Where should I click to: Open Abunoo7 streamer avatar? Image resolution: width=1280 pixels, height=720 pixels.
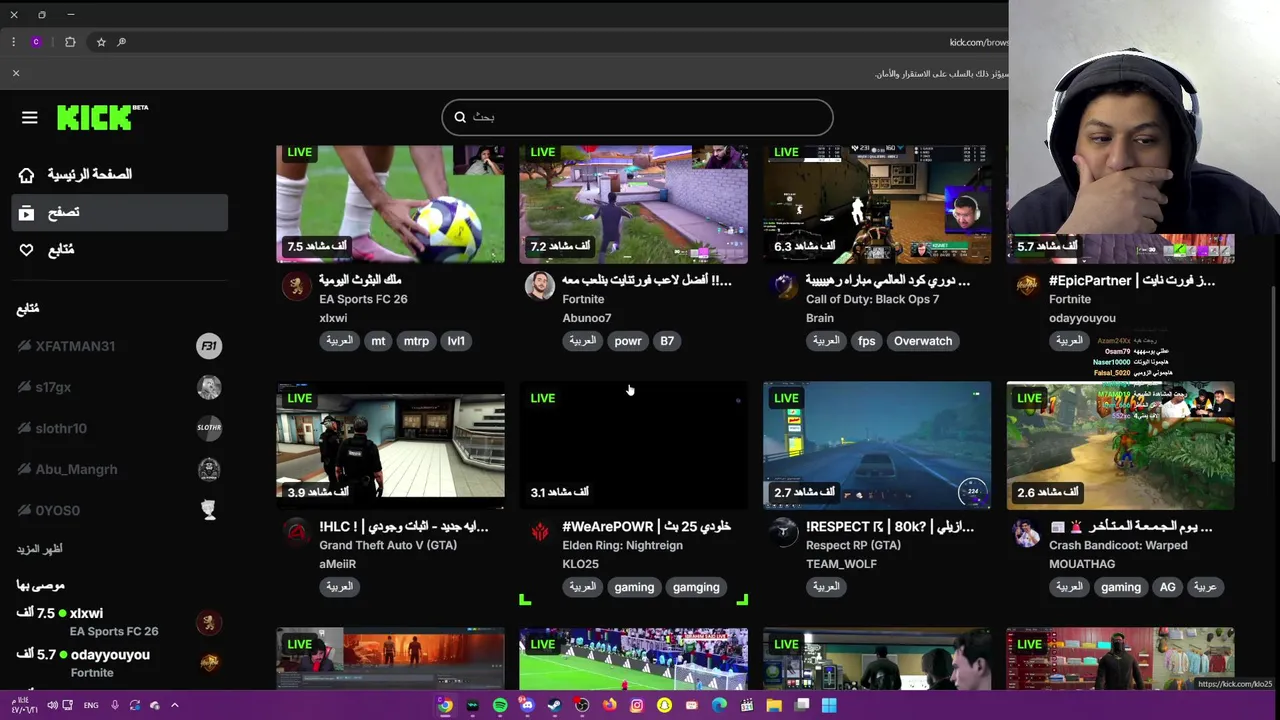click(x=539, y=286)
